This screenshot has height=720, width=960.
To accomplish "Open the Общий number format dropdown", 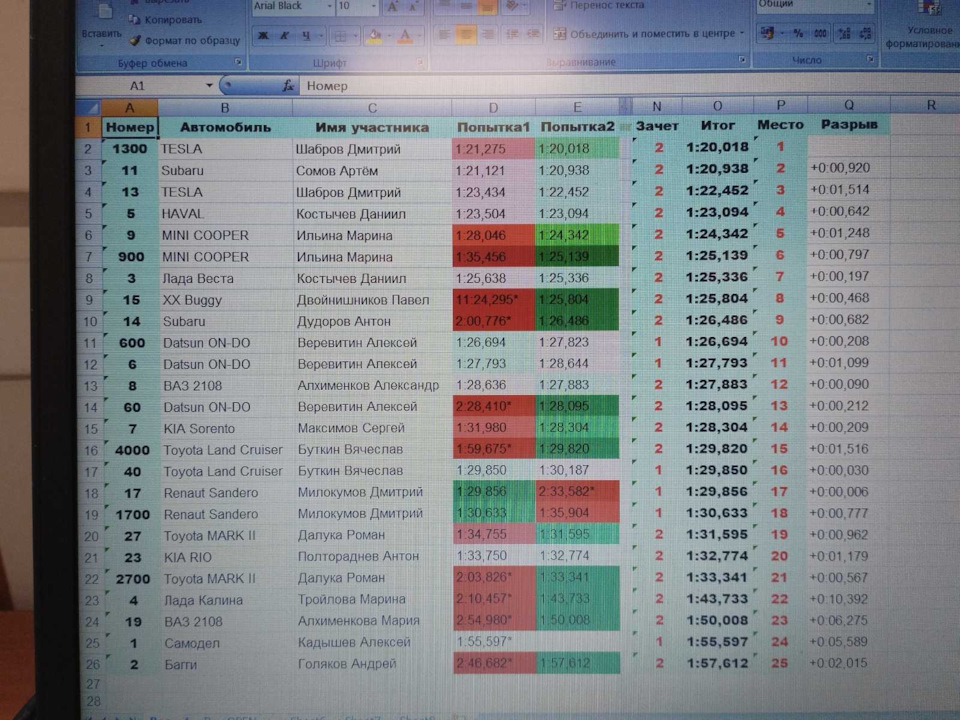I will point(869,5).
